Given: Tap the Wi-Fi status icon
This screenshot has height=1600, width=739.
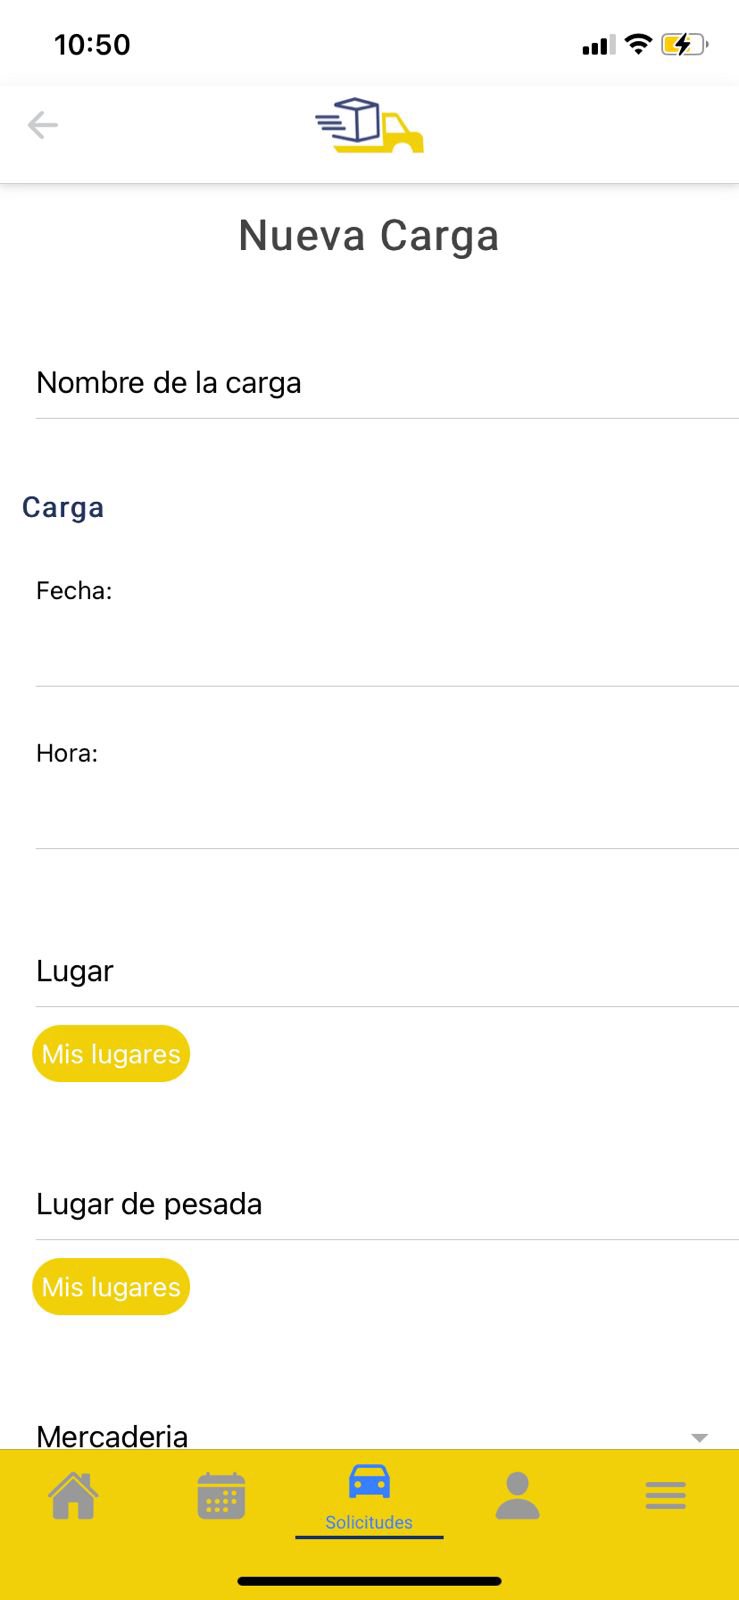Looking at the screenshot, I should coord(638,44).
